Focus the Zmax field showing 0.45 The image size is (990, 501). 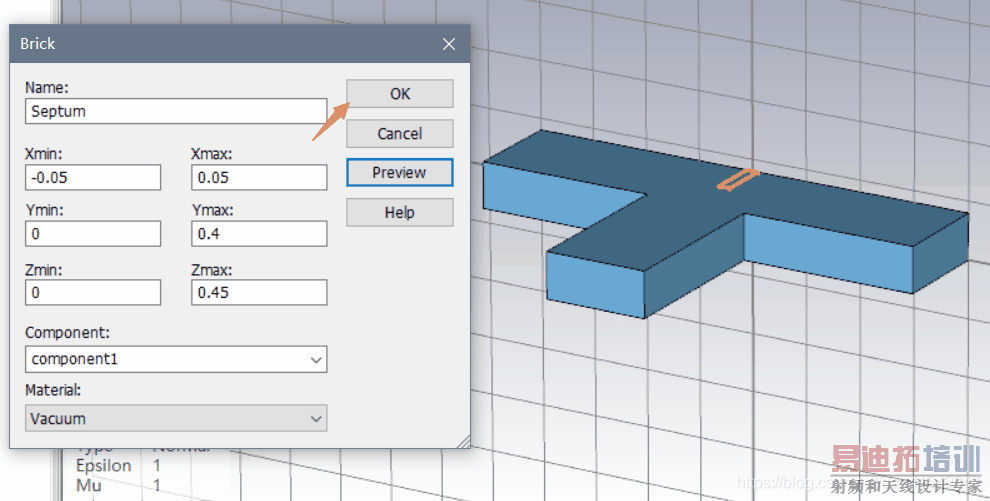click(x=259, y=292)
